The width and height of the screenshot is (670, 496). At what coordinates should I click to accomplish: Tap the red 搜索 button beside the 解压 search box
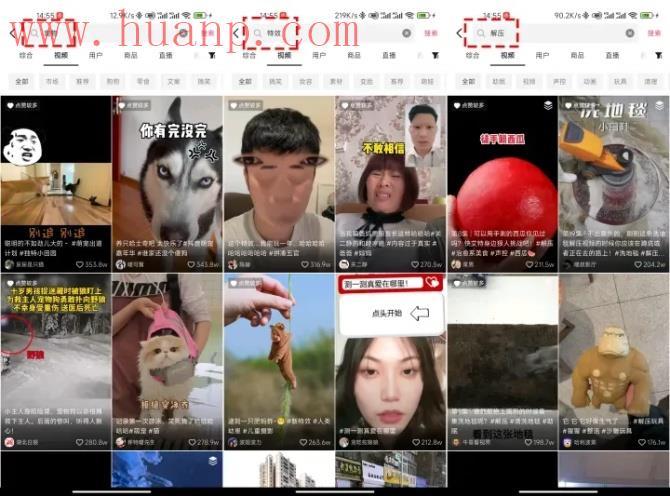[x=654, y=33]
